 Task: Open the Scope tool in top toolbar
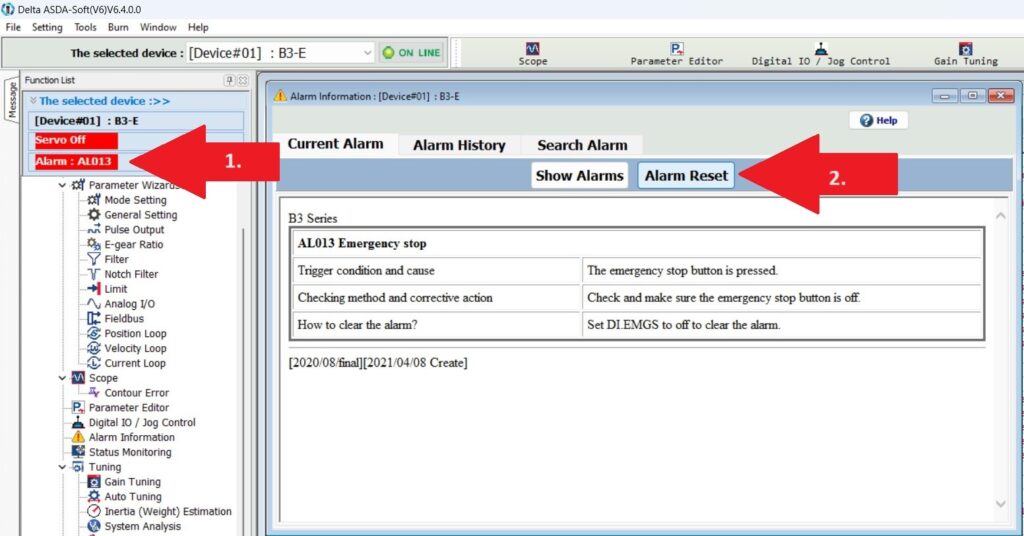(532, 53)
